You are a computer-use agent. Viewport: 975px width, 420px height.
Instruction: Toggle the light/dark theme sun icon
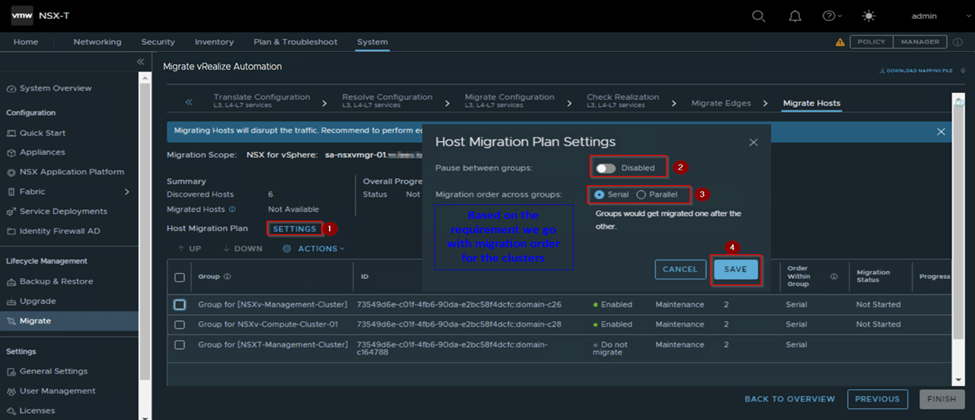867,16
